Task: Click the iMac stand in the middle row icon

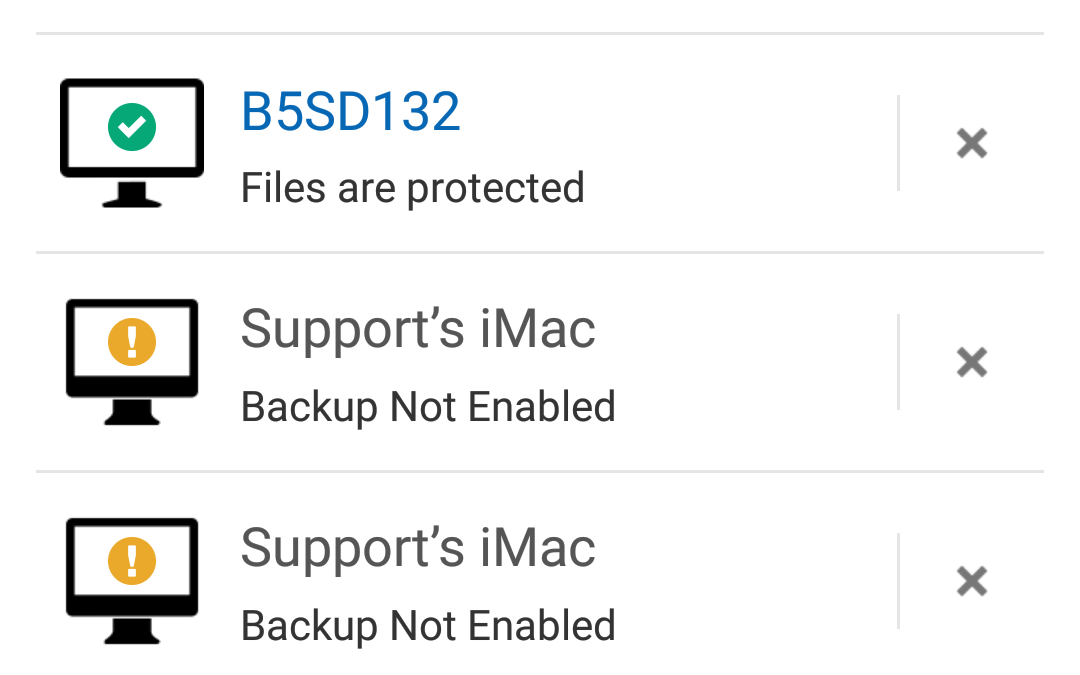Action: coord(132,412)
